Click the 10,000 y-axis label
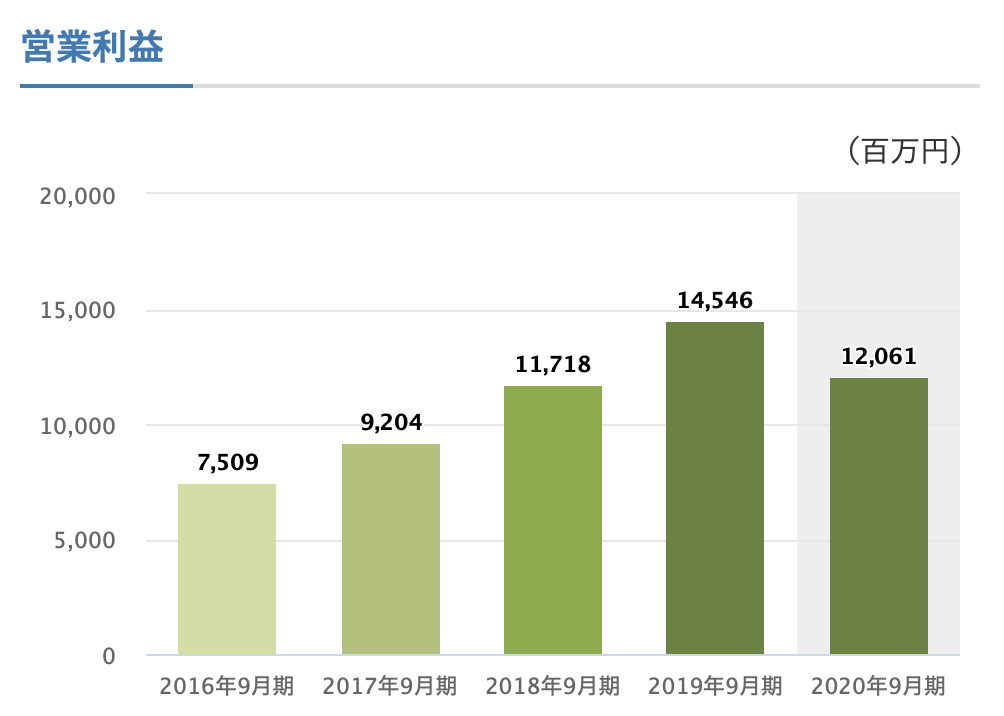Screen dimensions: 1004x716 pyautogui.click(x=77, y=427)
